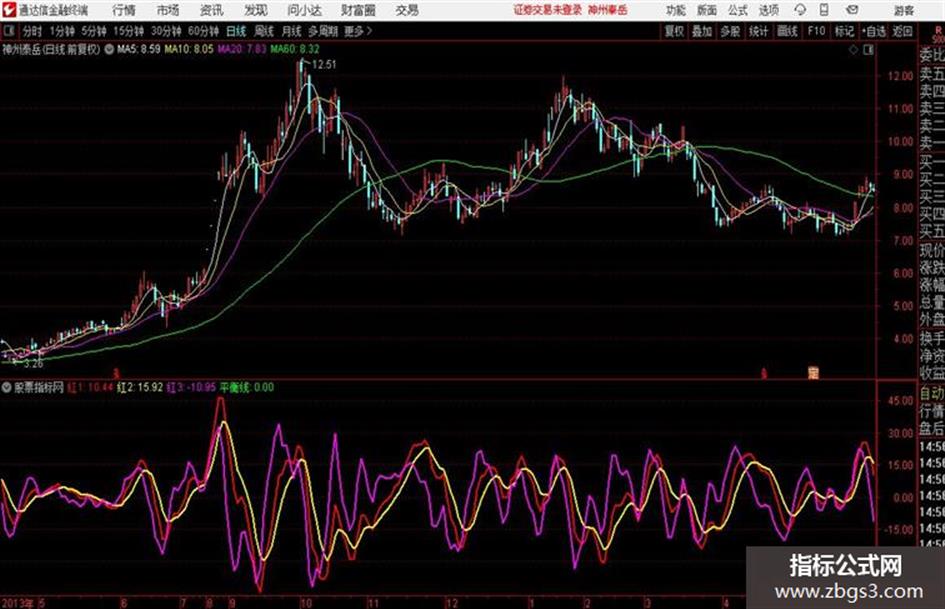Click the 45.00 indicator axis label
The width and height of the screenshot is (945, 609).
click(x=900, y=400)
